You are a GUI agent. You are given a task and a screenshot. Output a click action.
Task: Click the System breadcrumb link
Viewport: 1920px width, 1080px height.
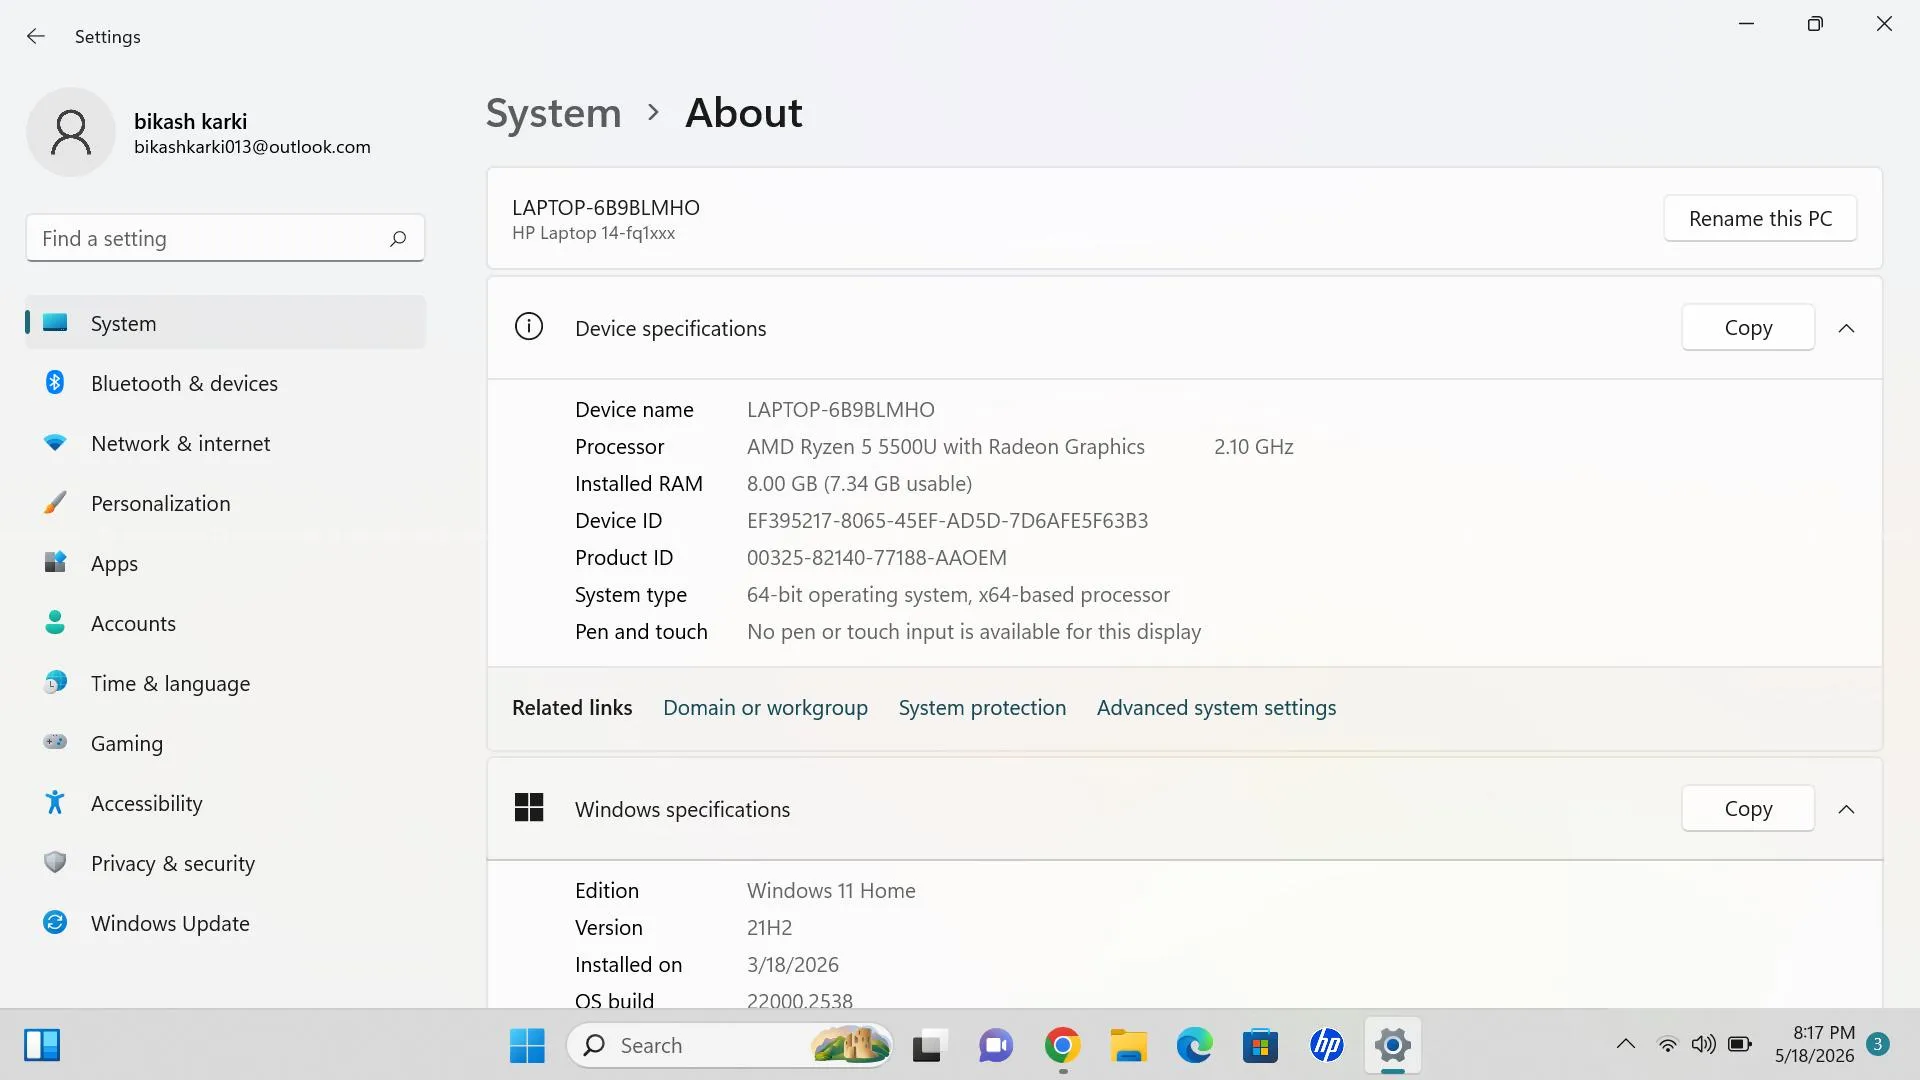point(553,113)
